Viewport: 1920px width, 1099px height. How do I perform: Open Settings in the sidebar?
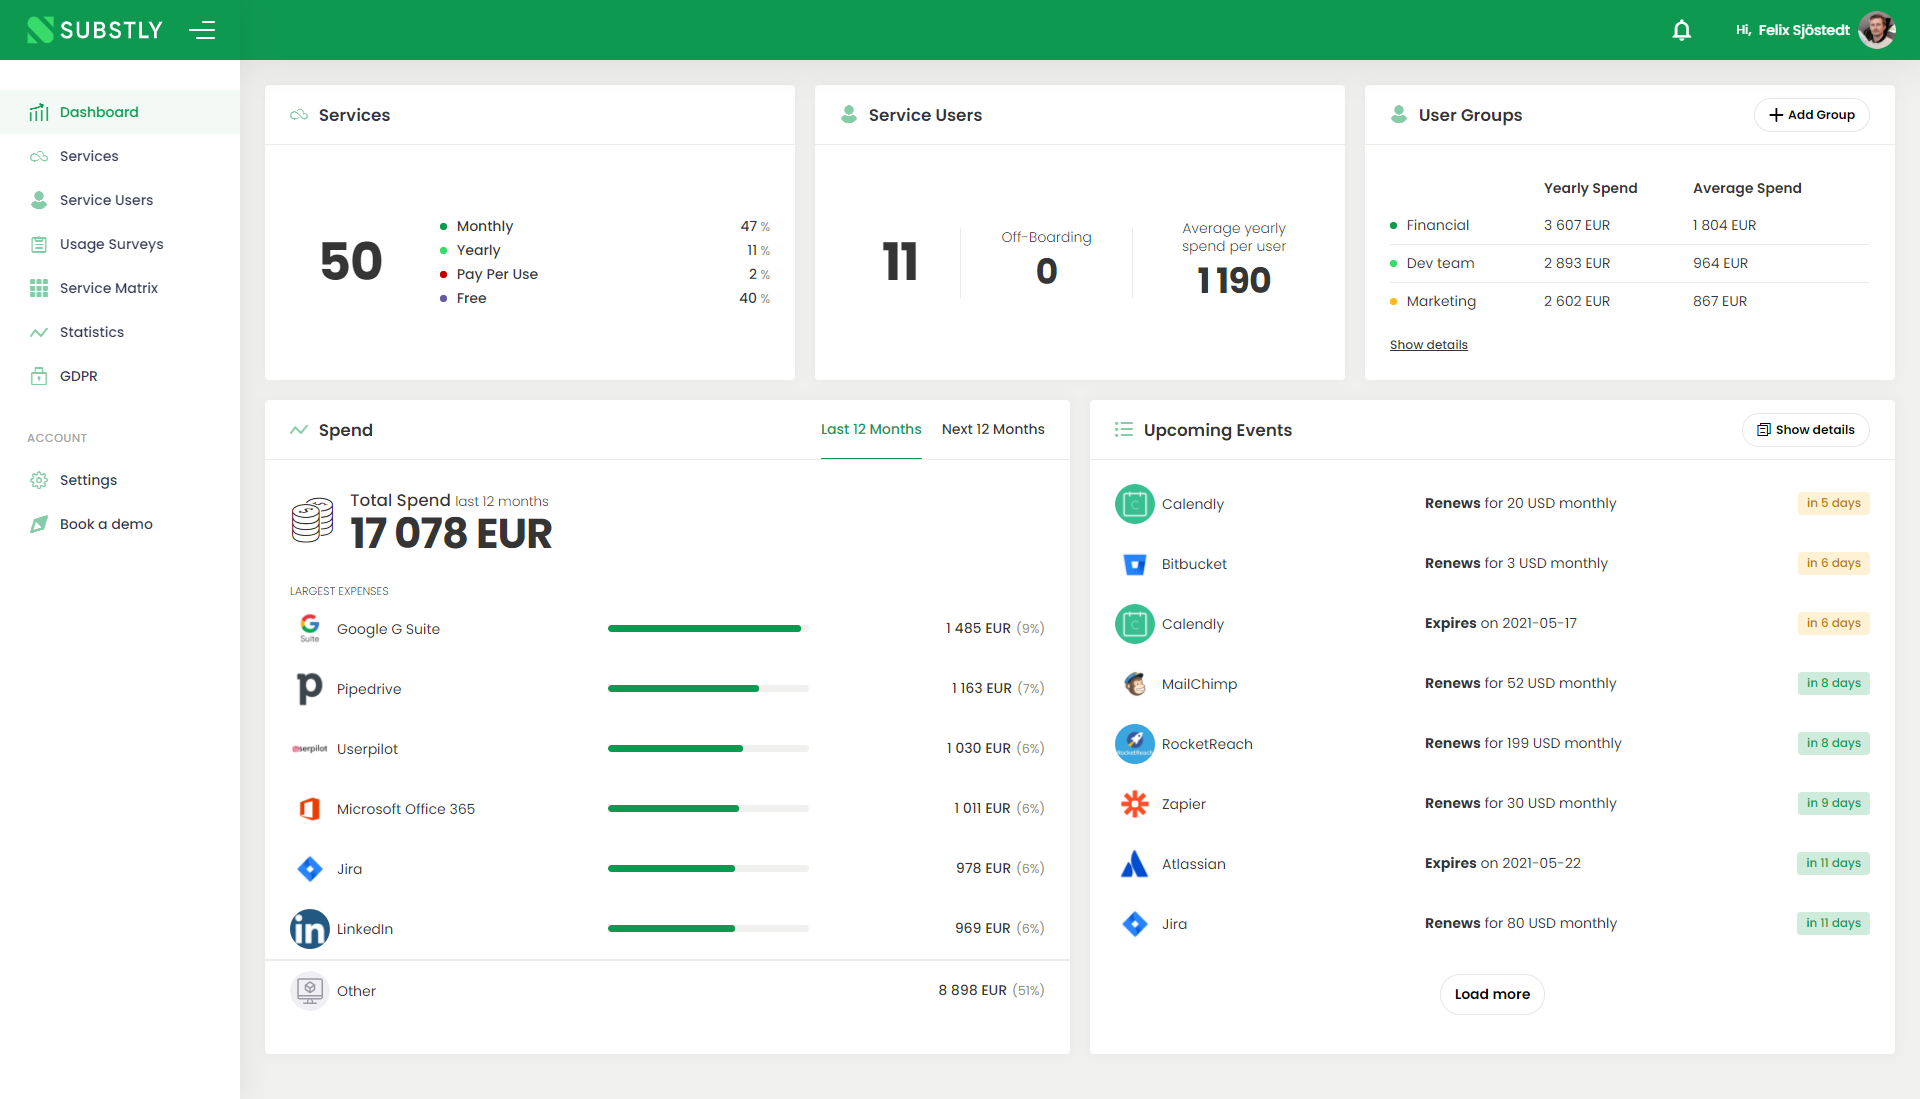coord(120,480)
